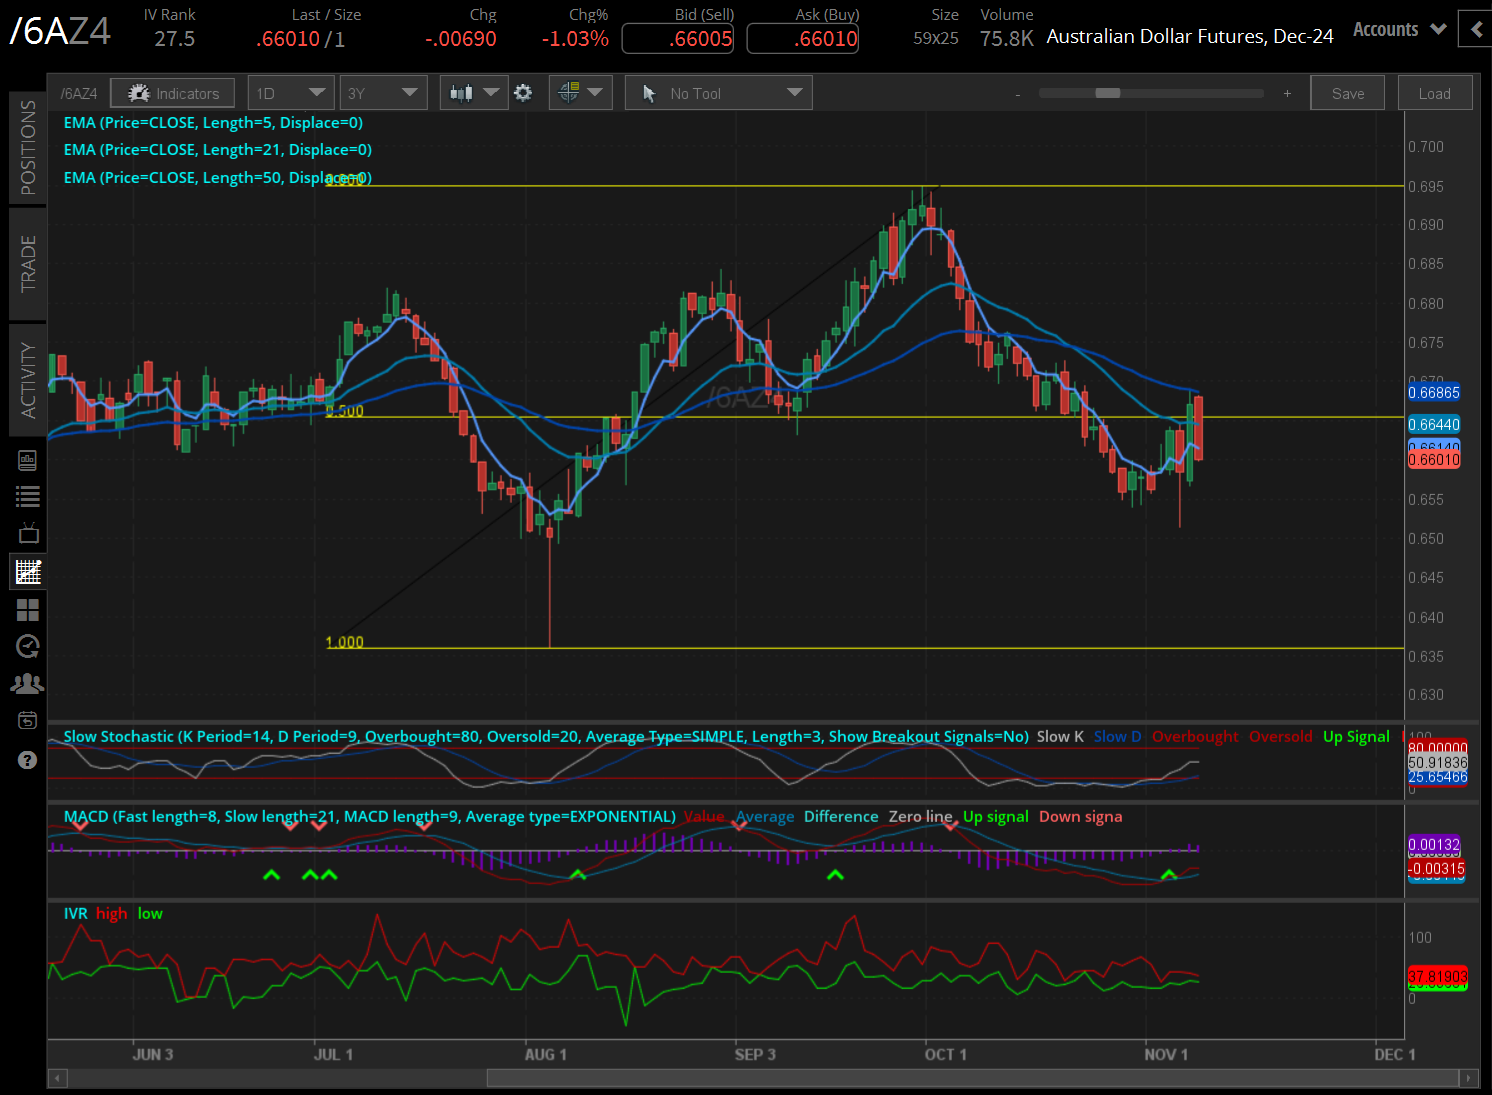Click the Indicators button
Screen dimensions: 1492x1095
(x=172, y=92)
